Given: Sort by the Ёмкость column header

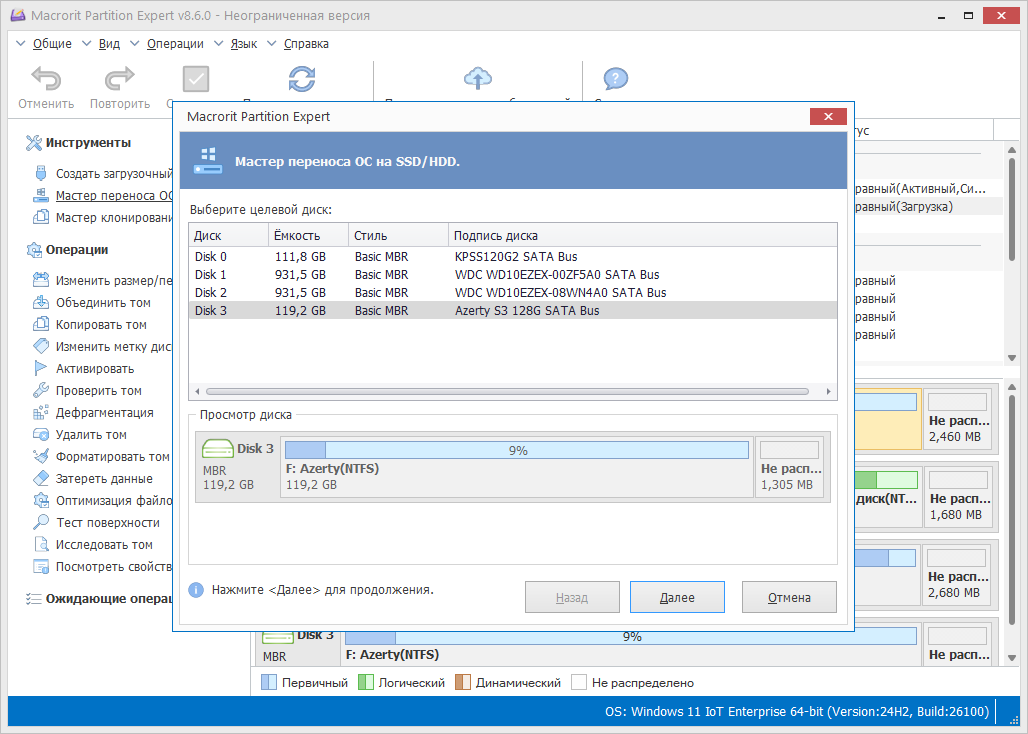Looking at the screenshot, I should [x=308, y=235].
